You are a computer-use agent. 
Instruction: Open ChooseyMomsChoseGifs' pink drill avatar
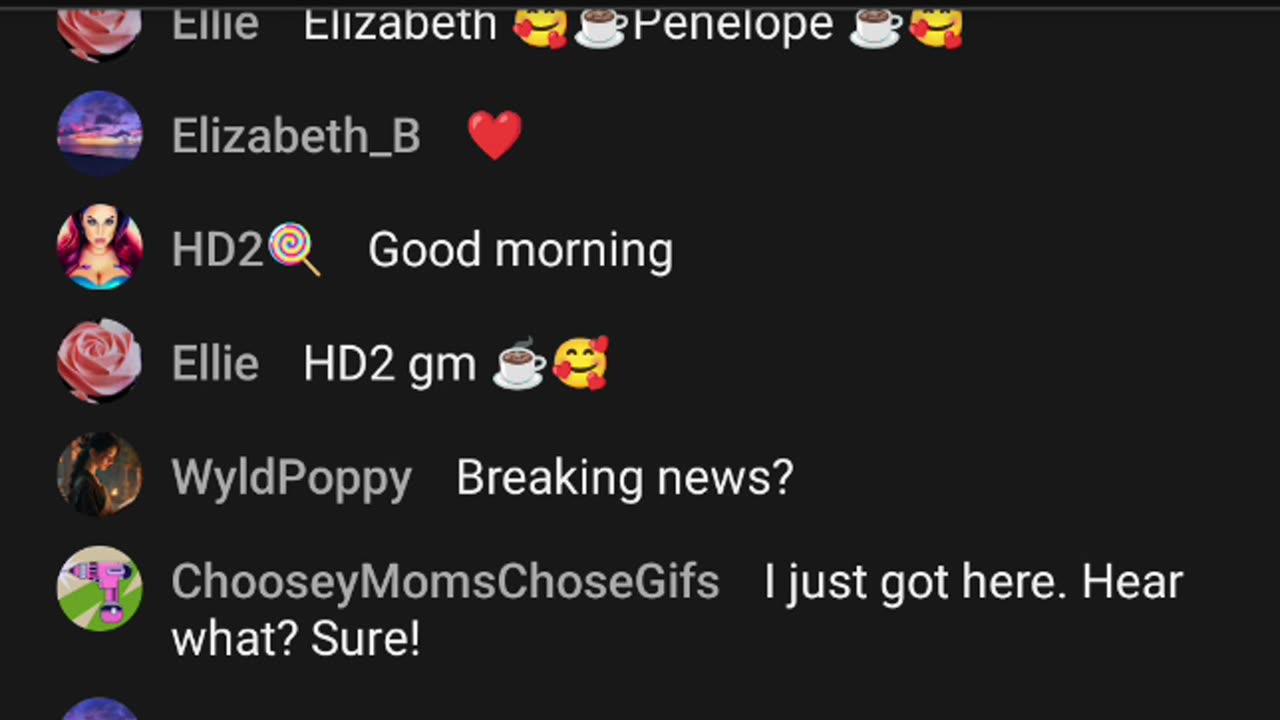(x=99, y=588)
